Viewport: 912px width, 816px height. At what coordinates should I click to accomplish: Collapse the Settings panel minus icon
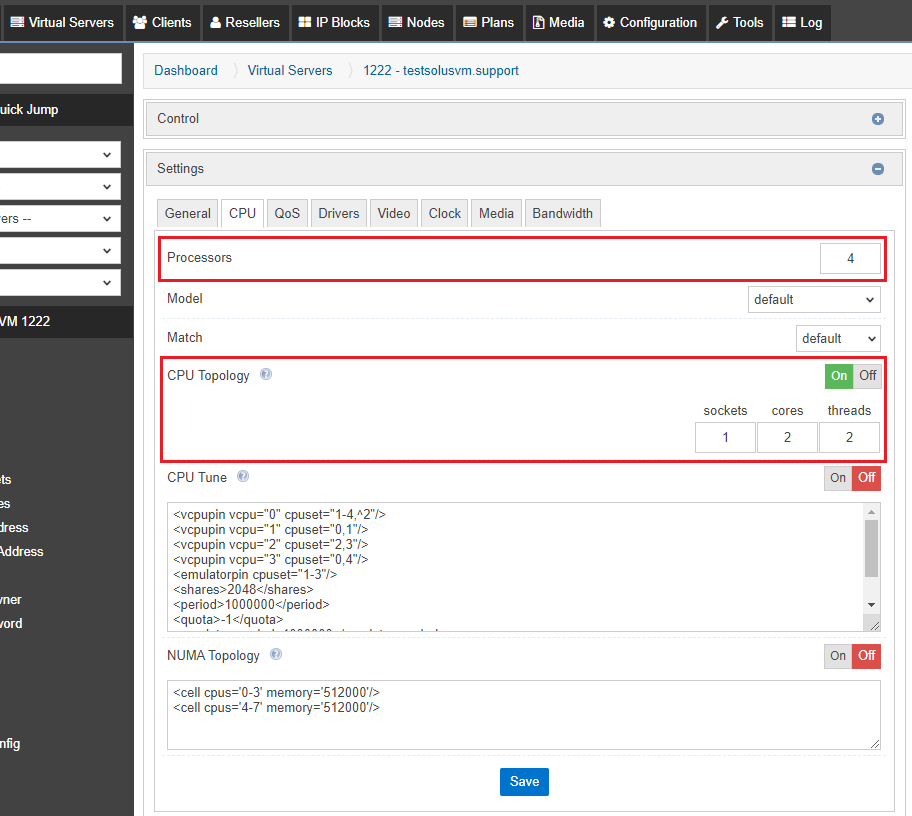coord(878,169)
